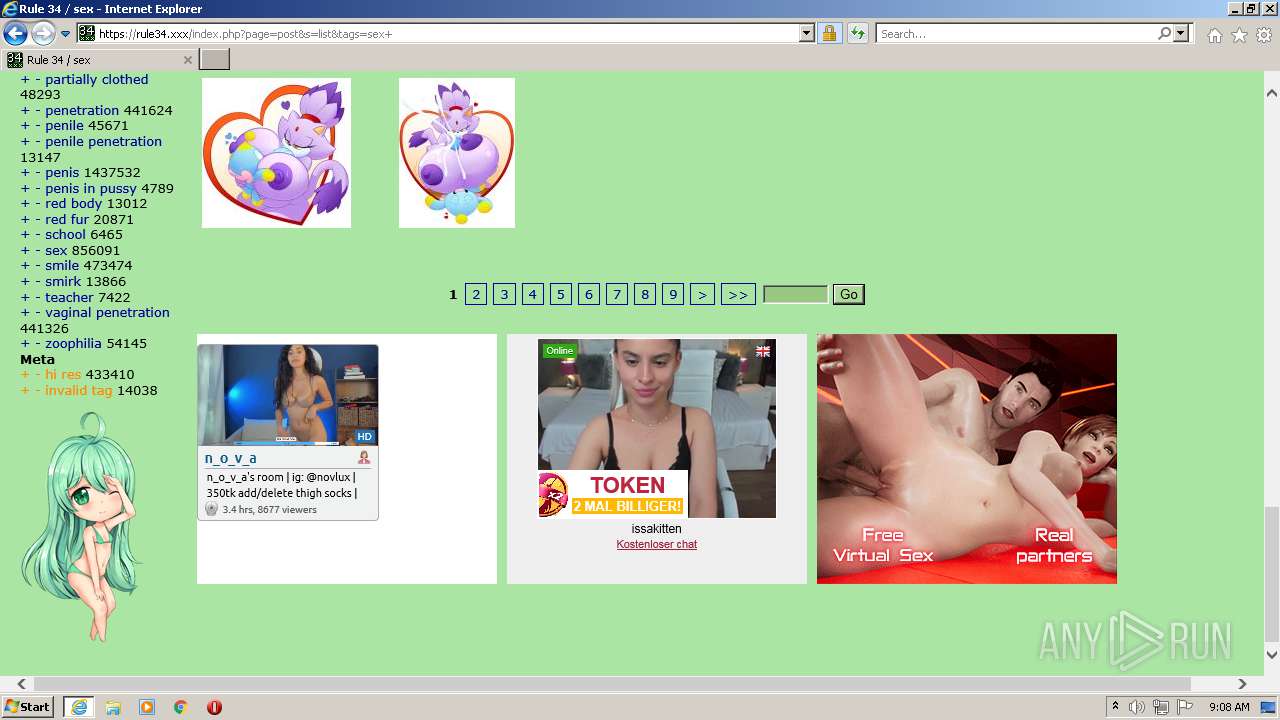Click the 'Kostenloser chat' link
Viewport: 1280px width, 720px height.
coord(657,544)
